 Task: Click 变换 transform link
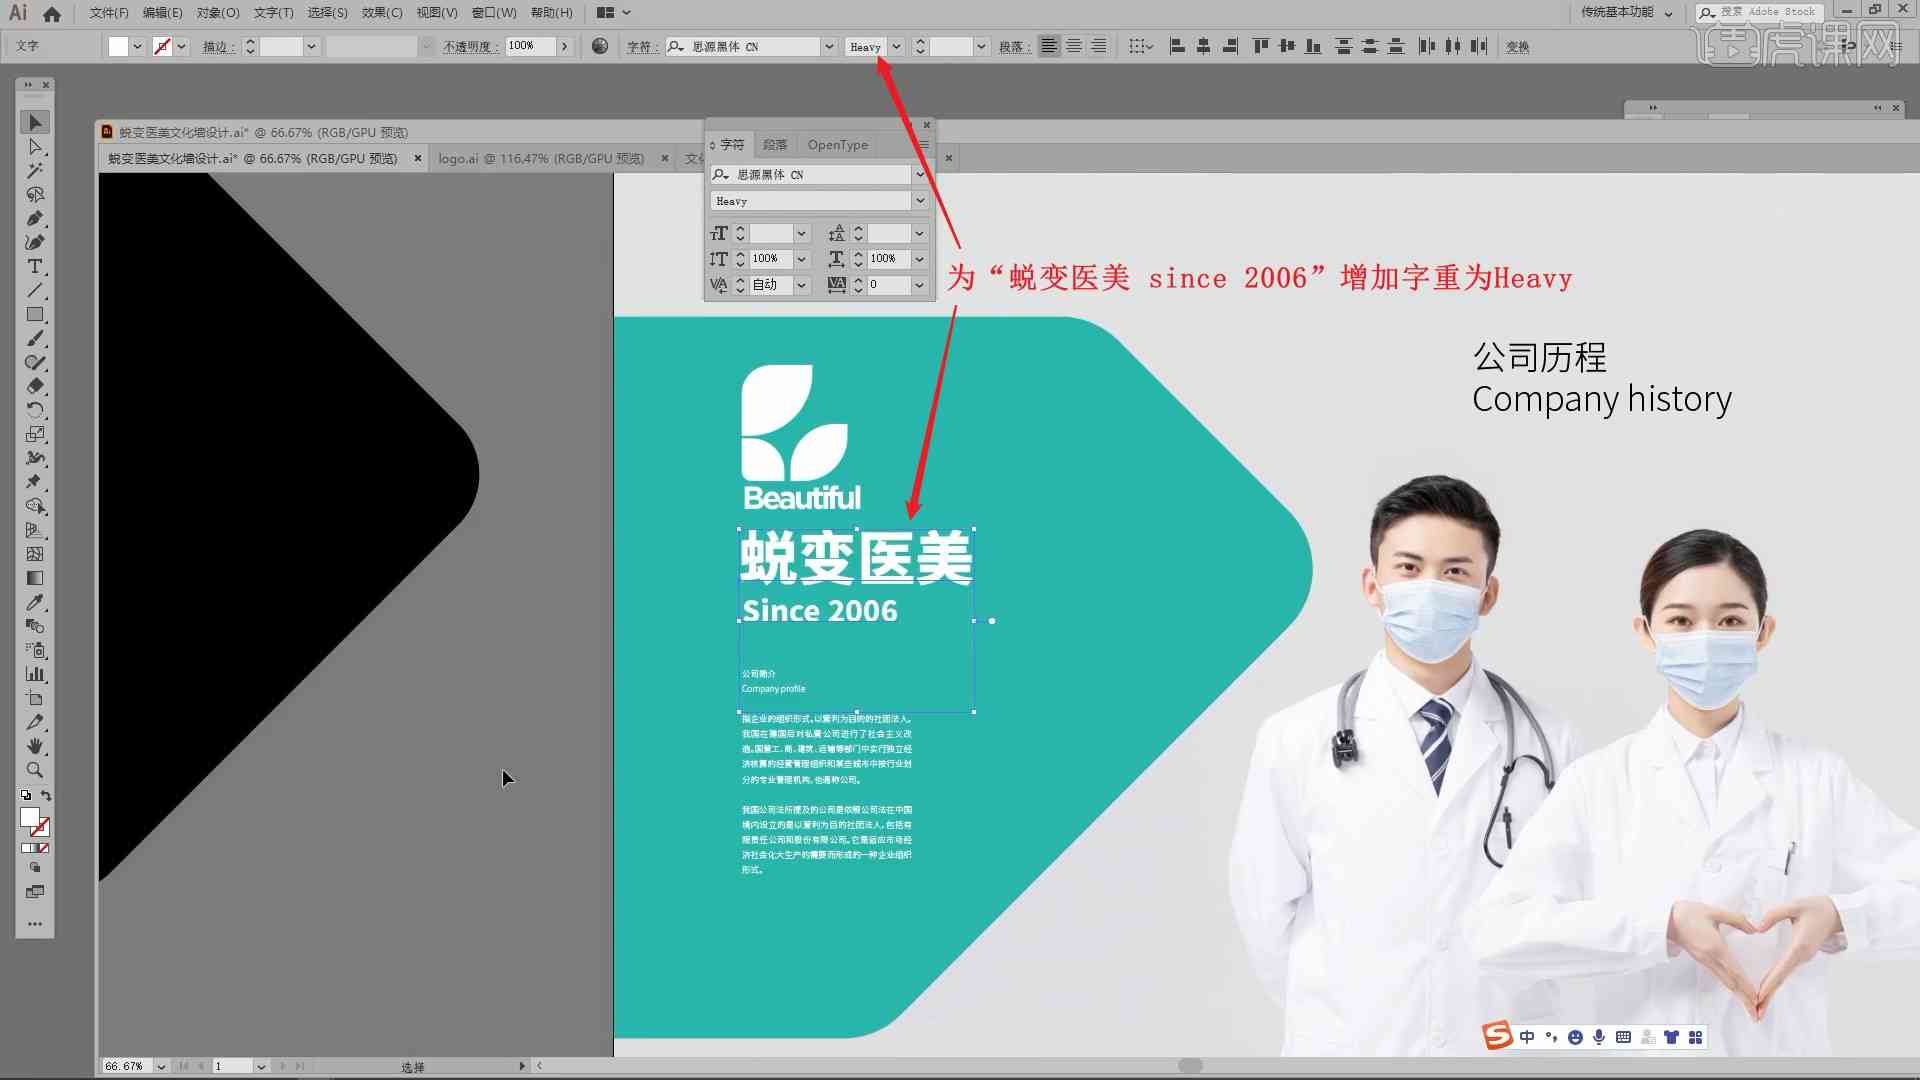pos(1517,47)
